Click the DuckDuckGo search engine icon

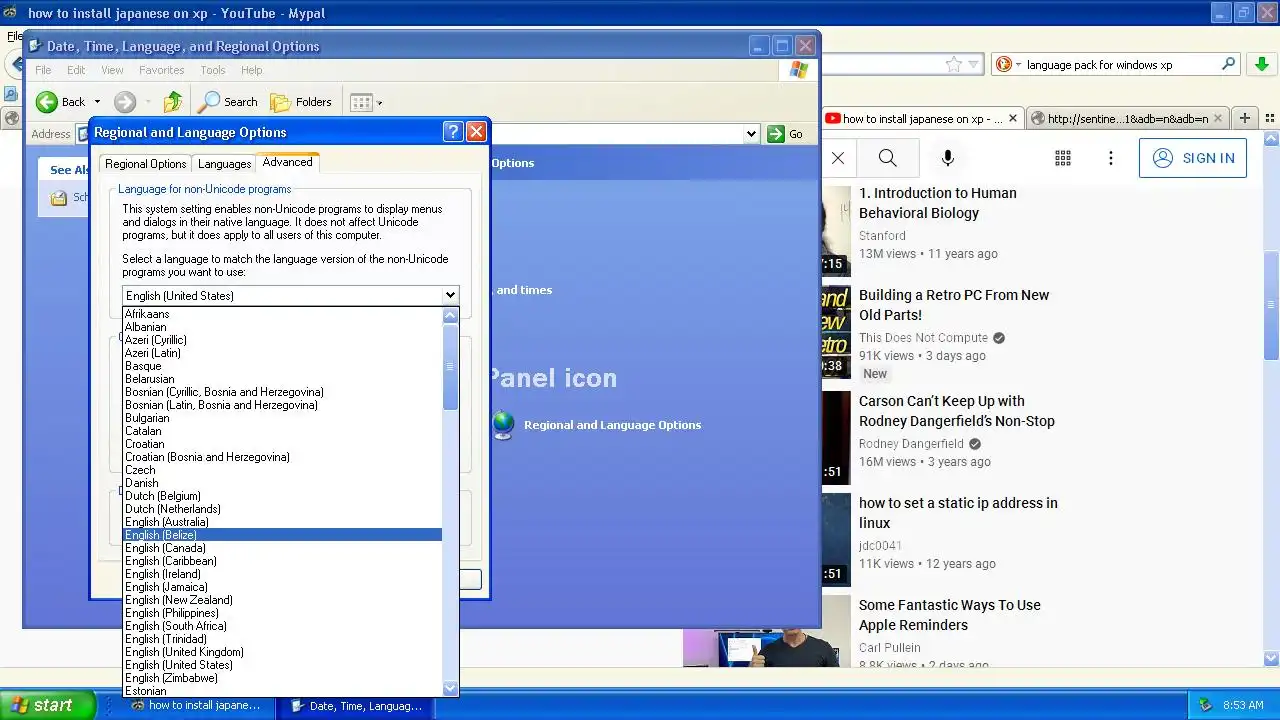click(1004, 64)
